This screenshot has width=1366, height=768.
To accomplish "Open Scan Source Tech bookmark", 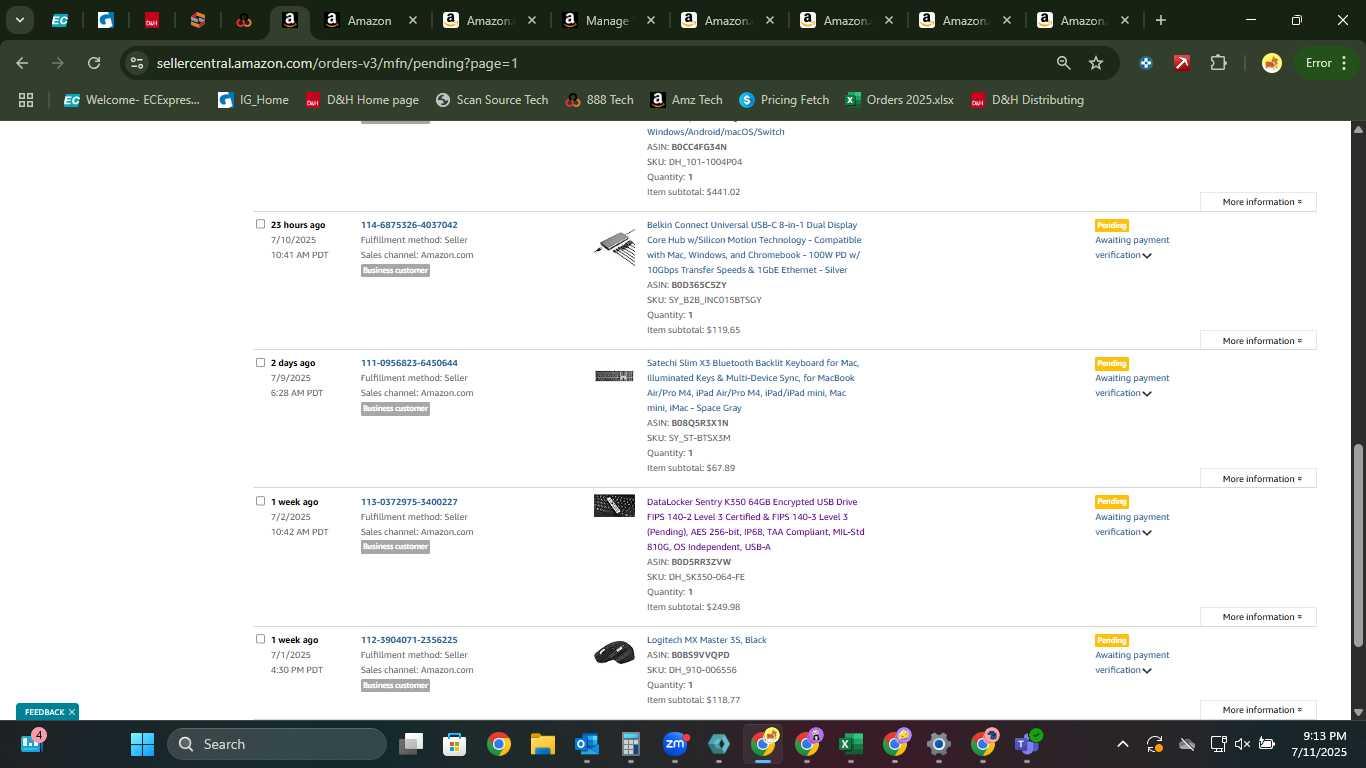I will pyautogui.click(x=492, y=100).
